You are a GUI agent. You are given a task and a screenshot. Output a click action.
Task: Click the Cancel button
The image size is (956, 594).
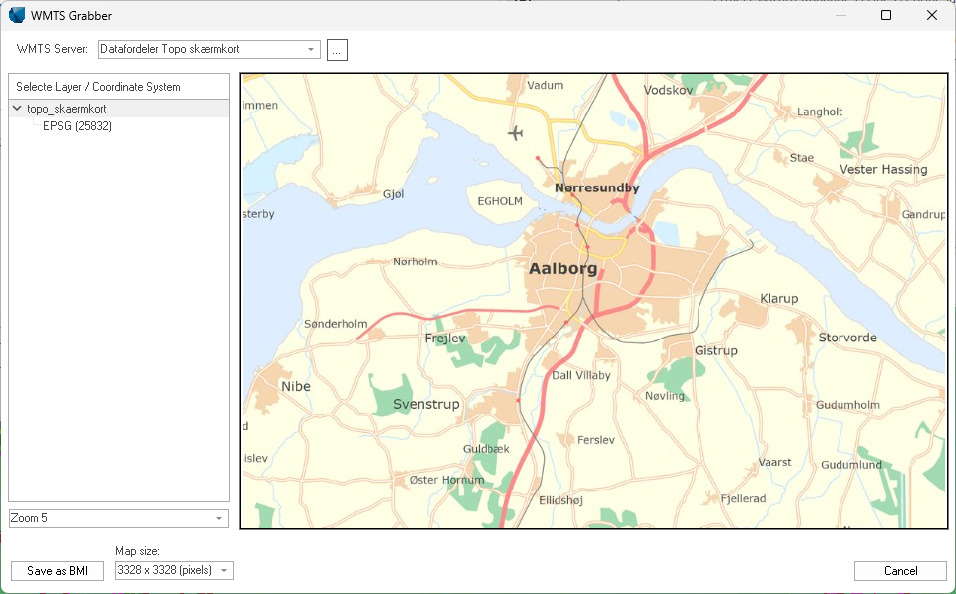click(900, 571)
